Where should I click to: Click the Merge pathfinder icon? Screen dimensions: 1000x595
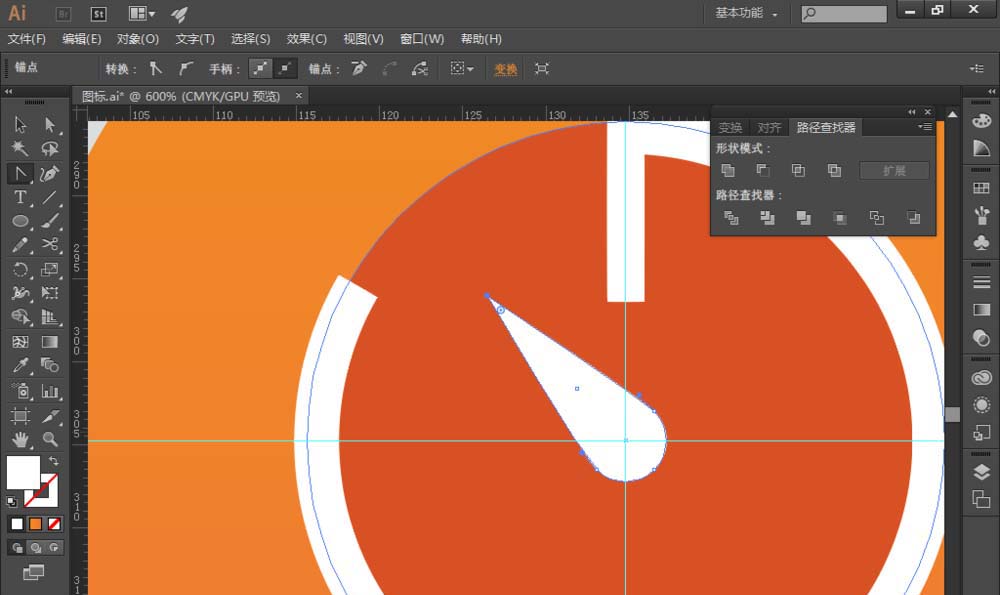coord(804,218)
